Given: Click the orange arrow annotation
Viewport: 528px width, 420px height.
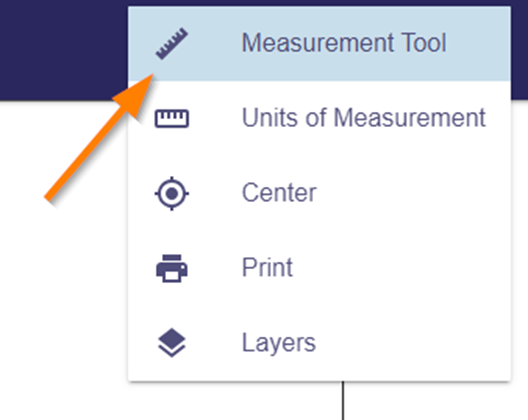Looking at the screenshot, I should tap(99, 137).
